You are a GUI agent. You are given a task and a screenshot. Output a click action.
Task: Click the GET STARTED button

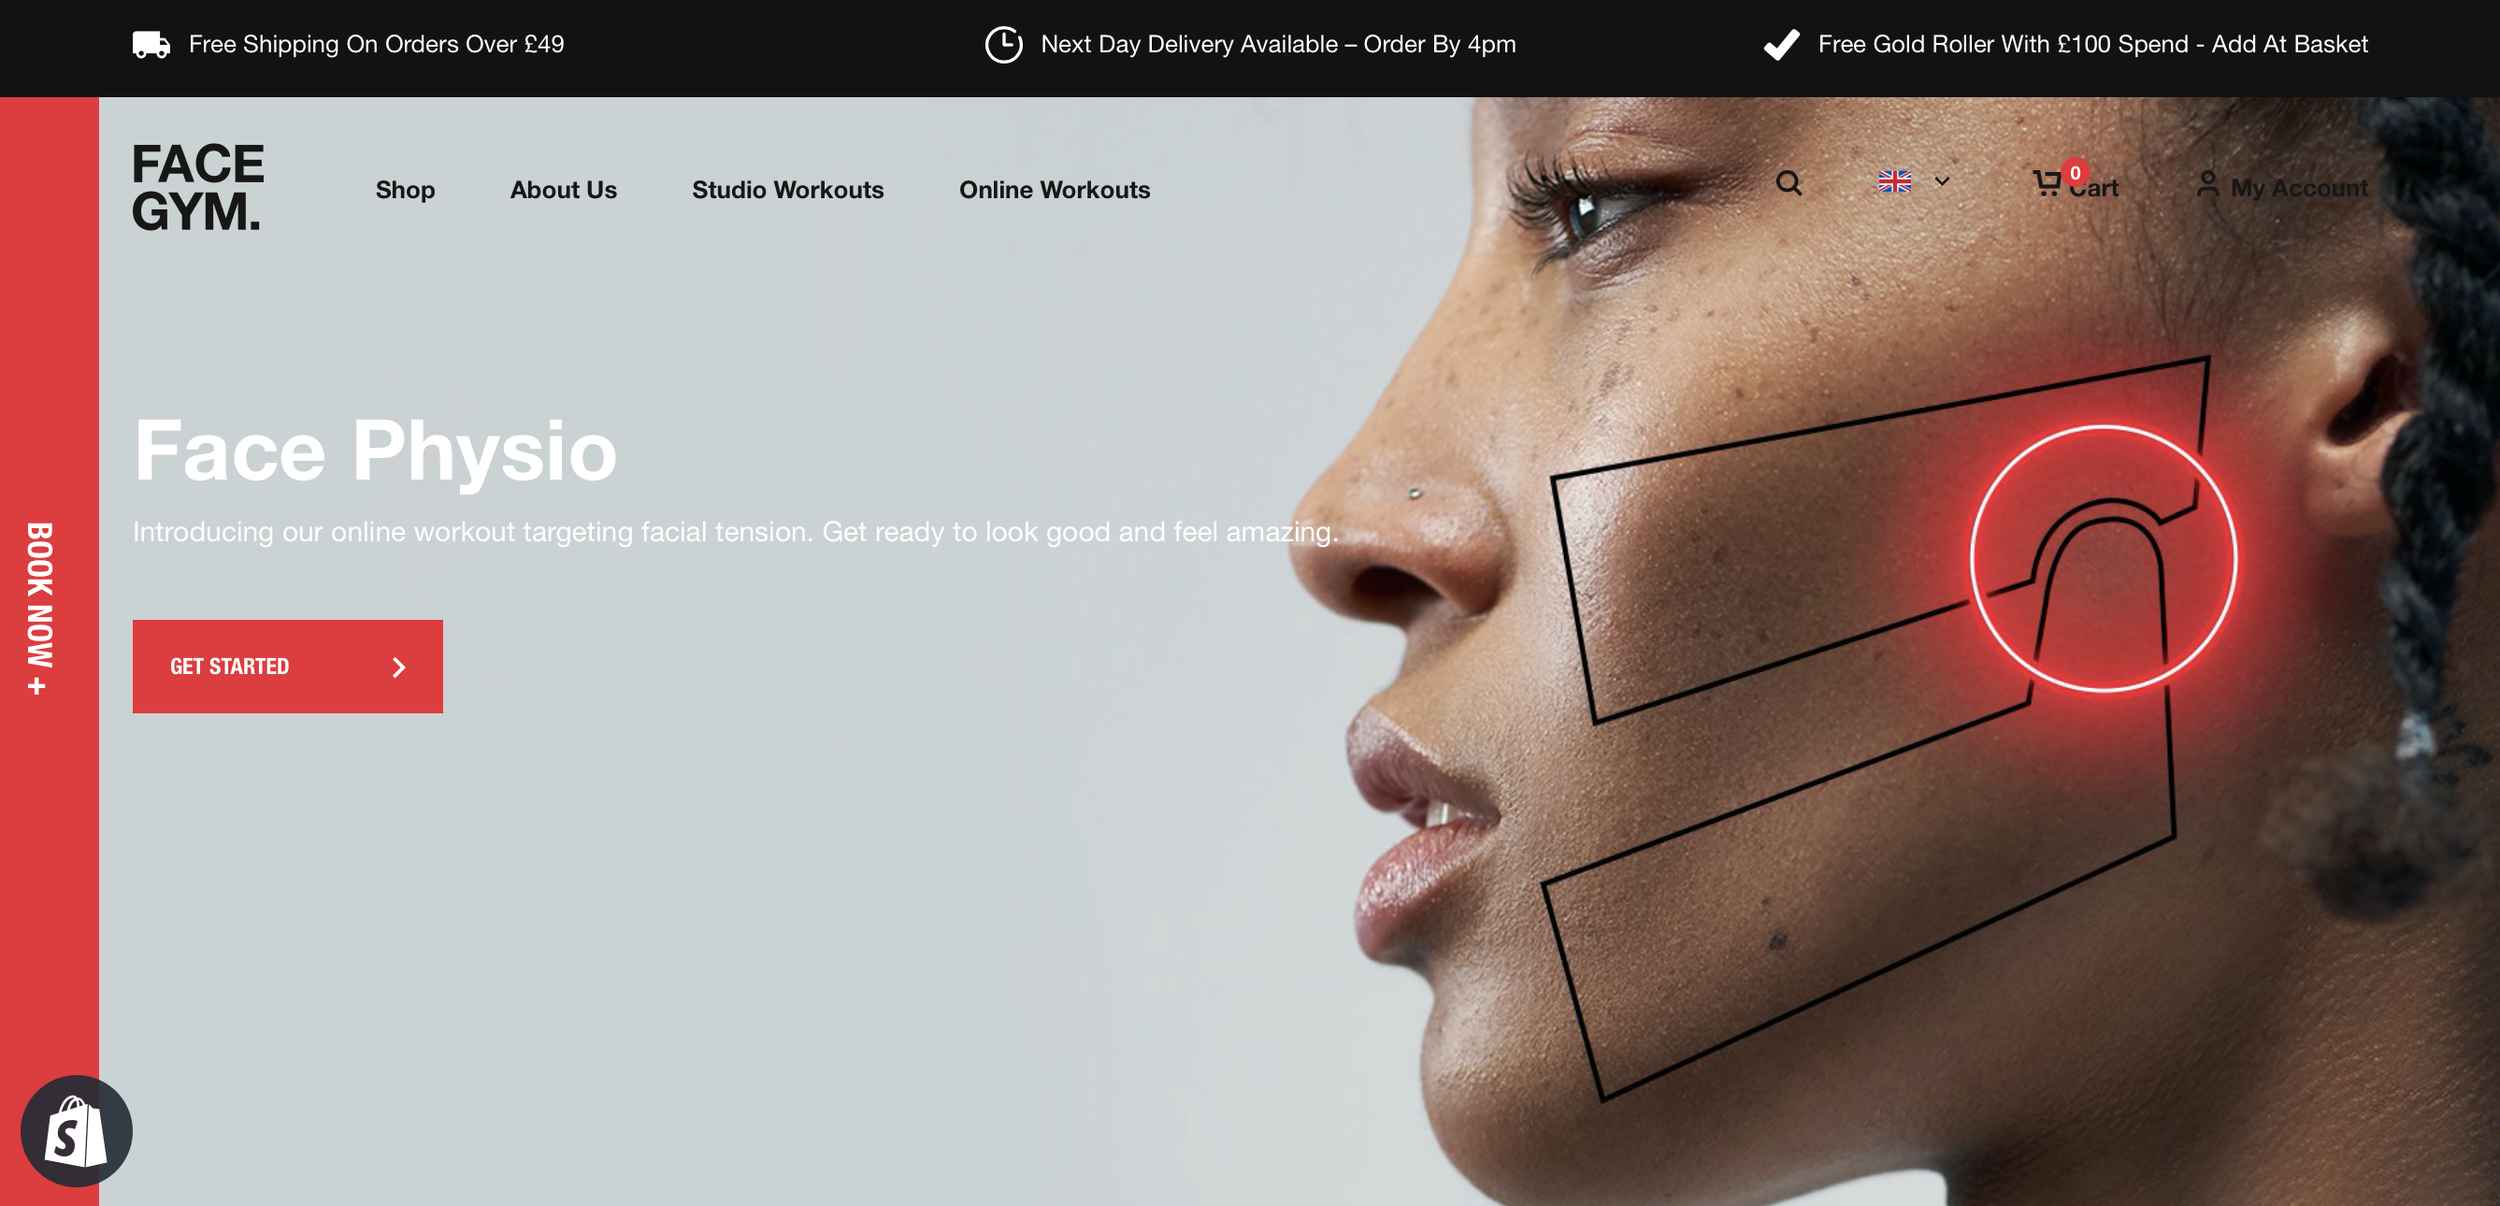(x=288, y=666)
